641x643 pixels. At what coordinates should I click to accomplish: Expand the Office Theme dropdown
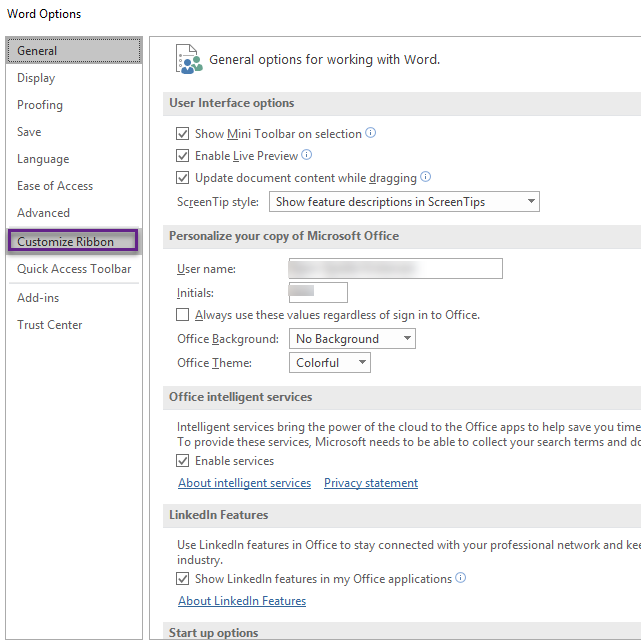click(x=330, y=363)
